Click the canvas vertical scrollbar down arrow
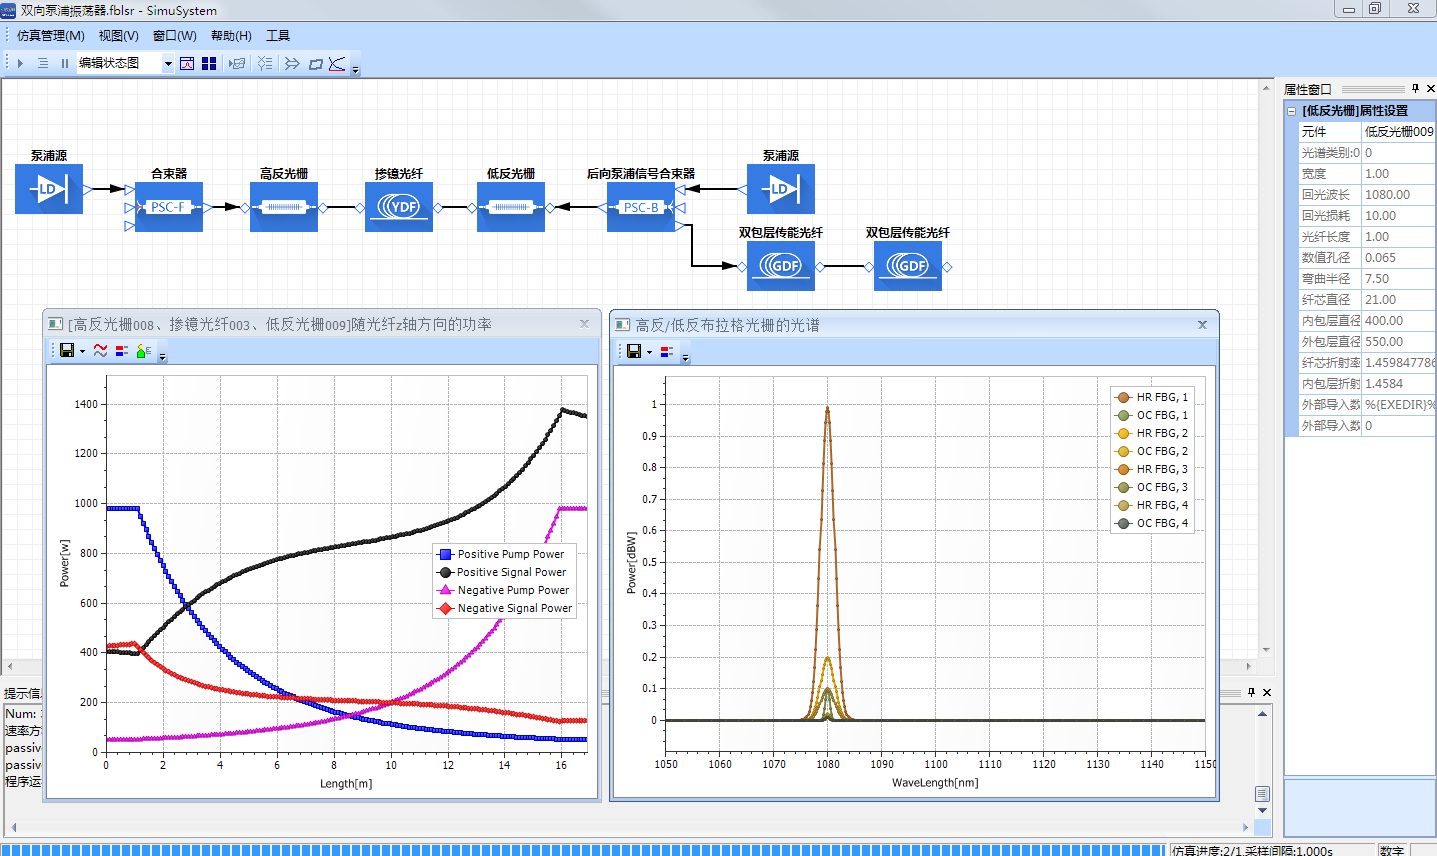Screen dimensions: 1437x856 click(1266, 650)
